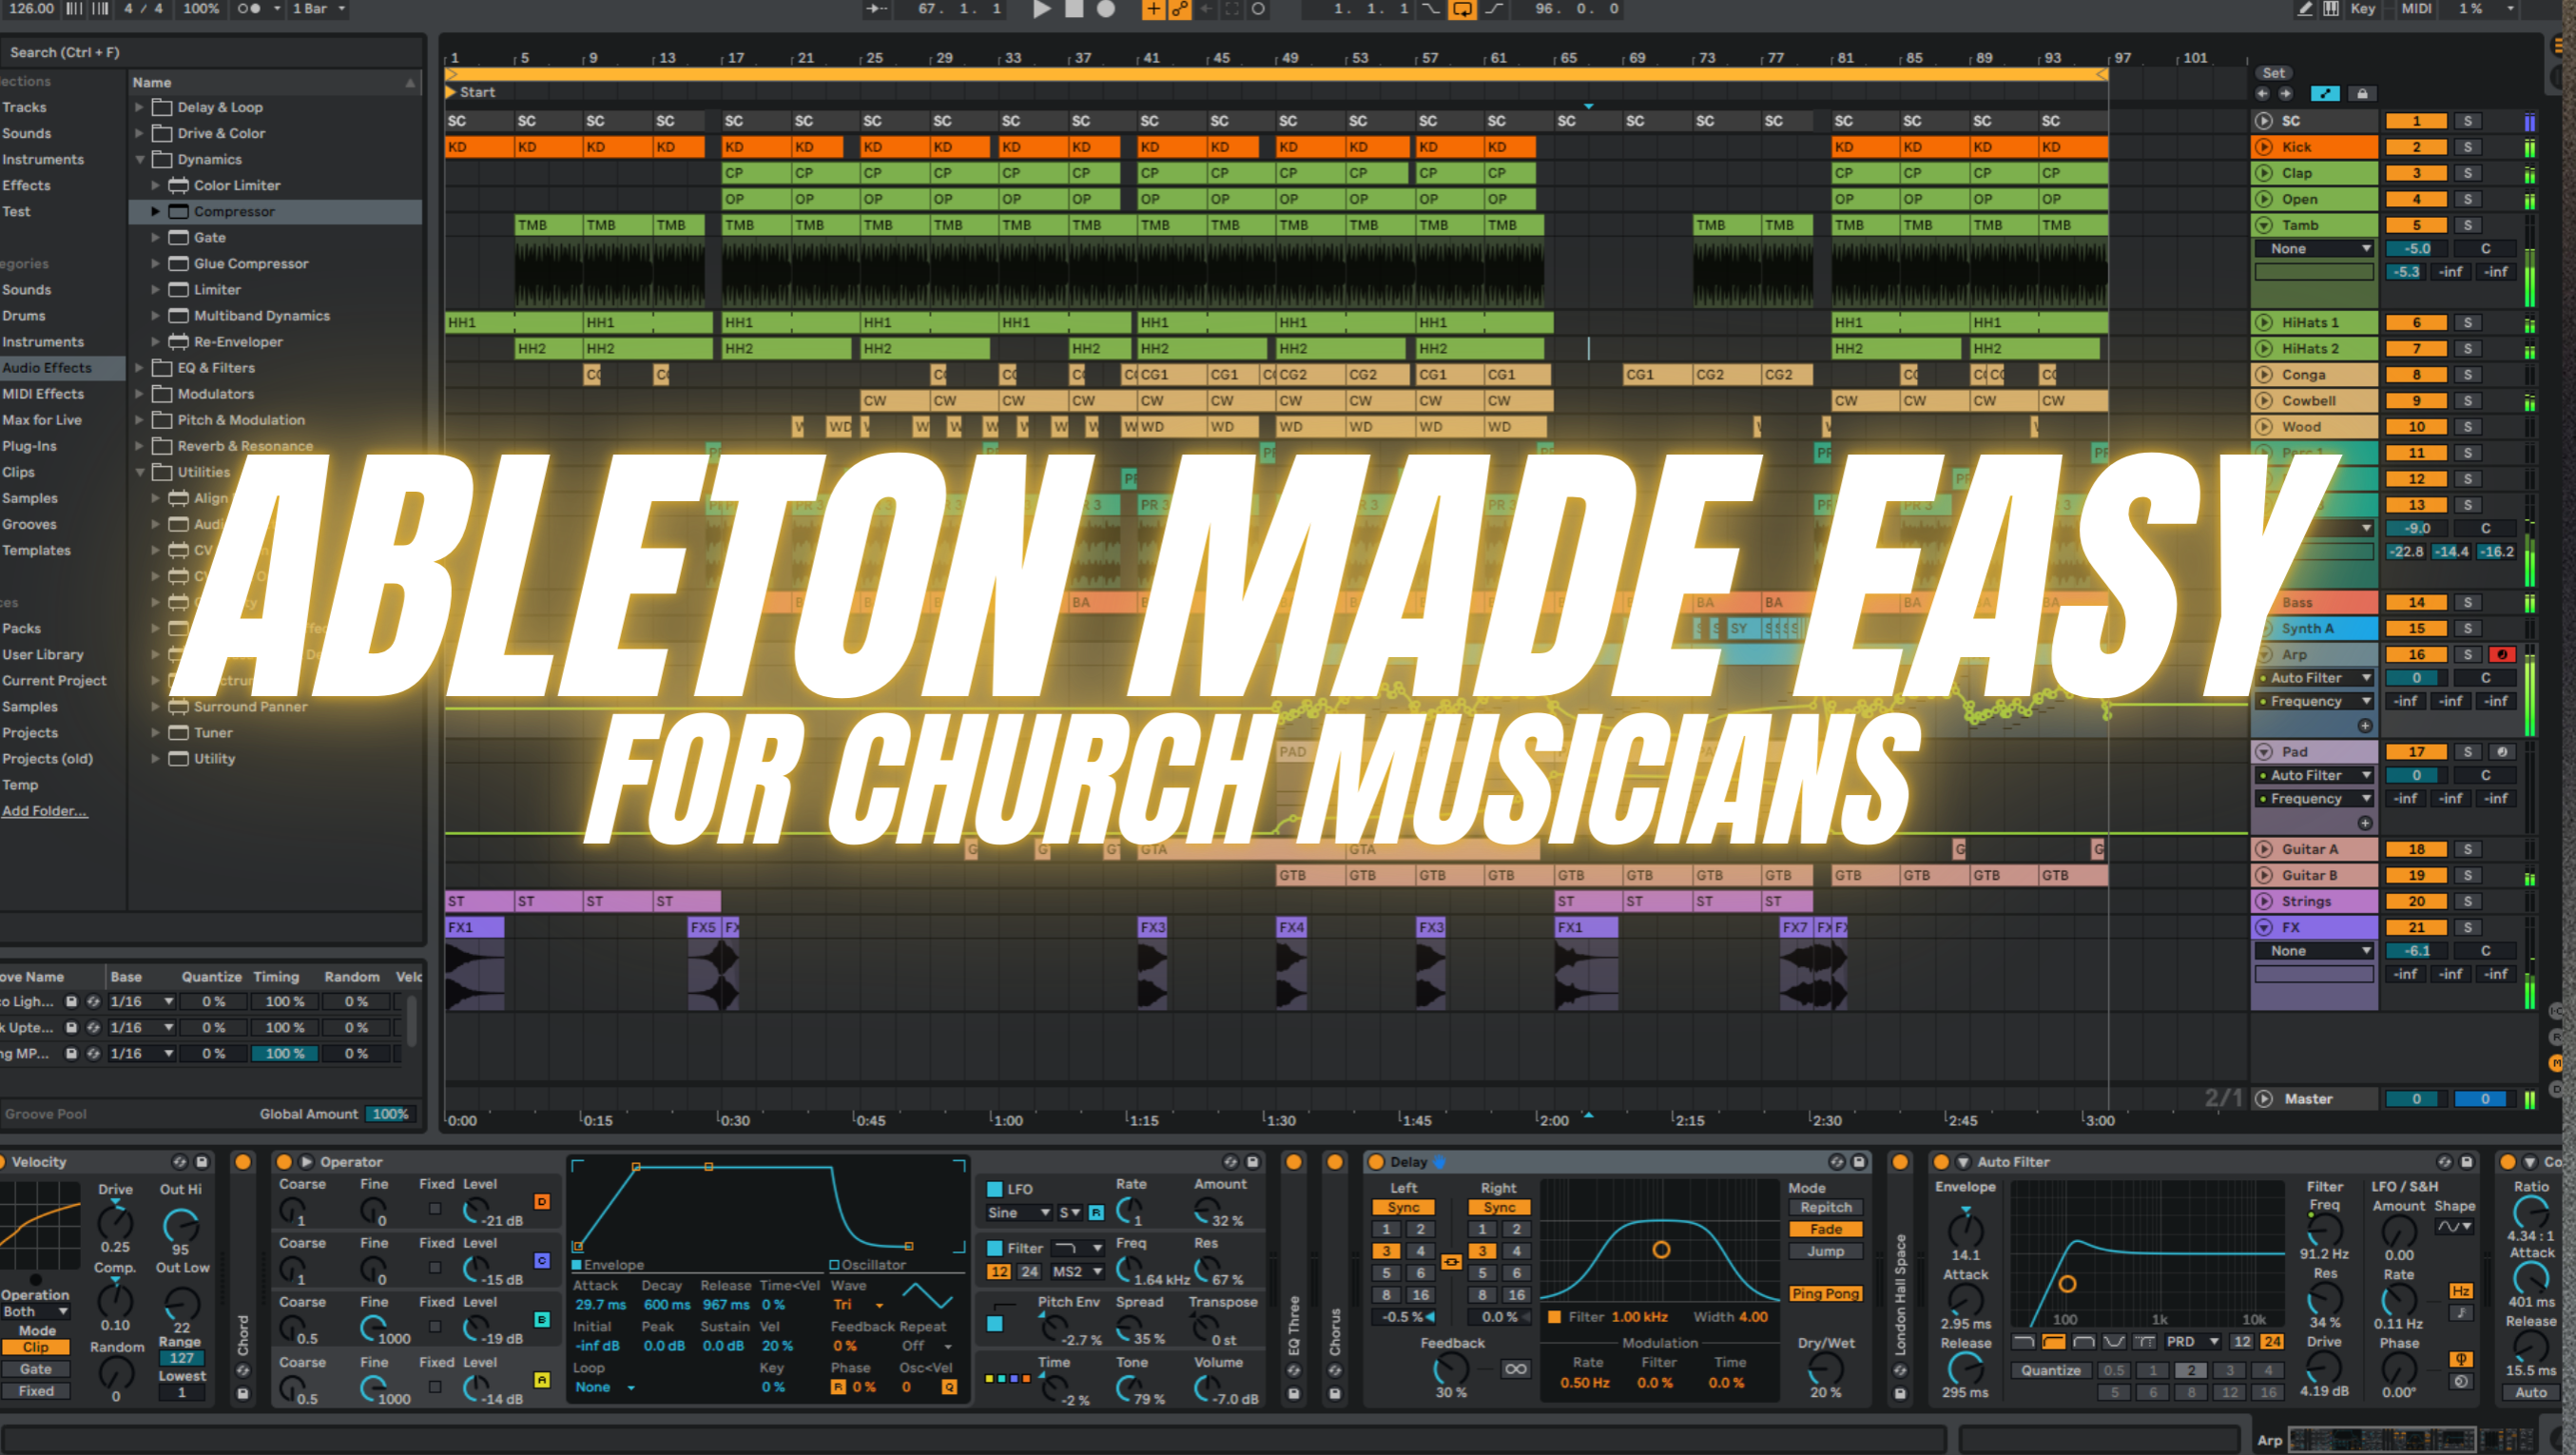The height and width of the screenshot is (1455, 2576).
Task: Toggle the Automation Arm button
Action: point(1180,9)
